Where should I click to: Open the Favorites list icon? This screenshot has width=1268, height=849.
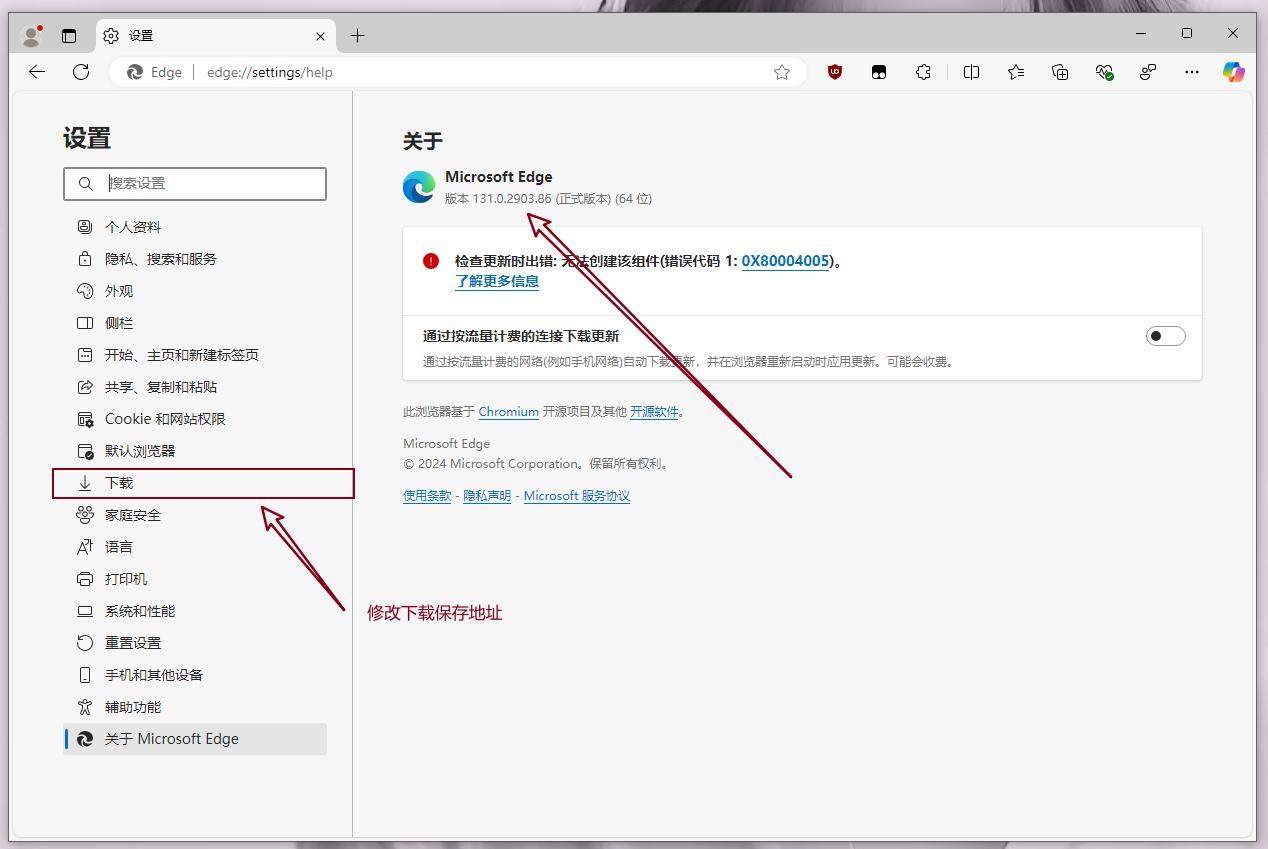[x=1016, y=72]
